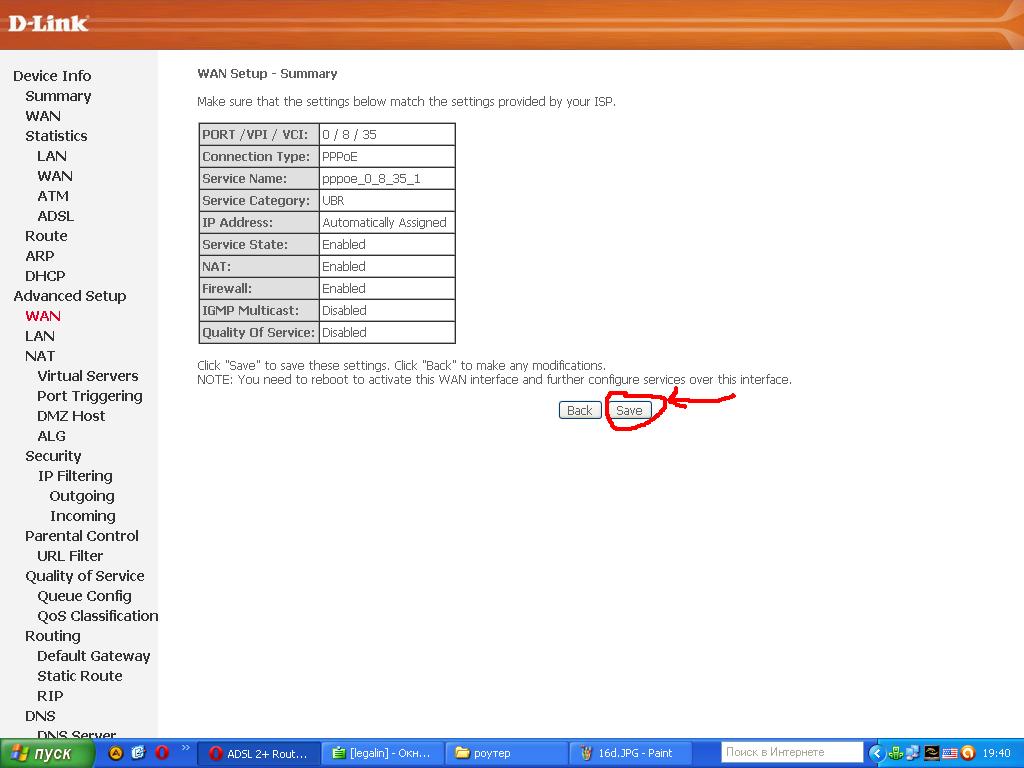The image size is (1024, 768).
Task: Click the green network tray icon
Action: [x=897, y=753]
